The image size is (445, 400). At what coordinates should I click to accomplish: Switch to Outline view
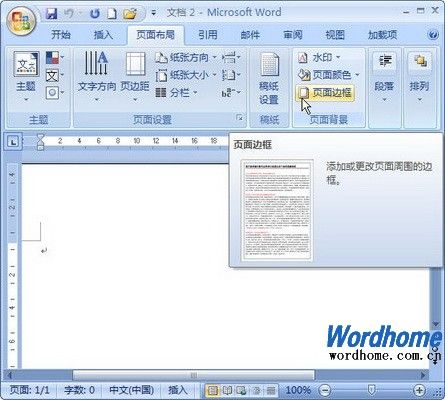pyautogui.click(x=257, y=390)
